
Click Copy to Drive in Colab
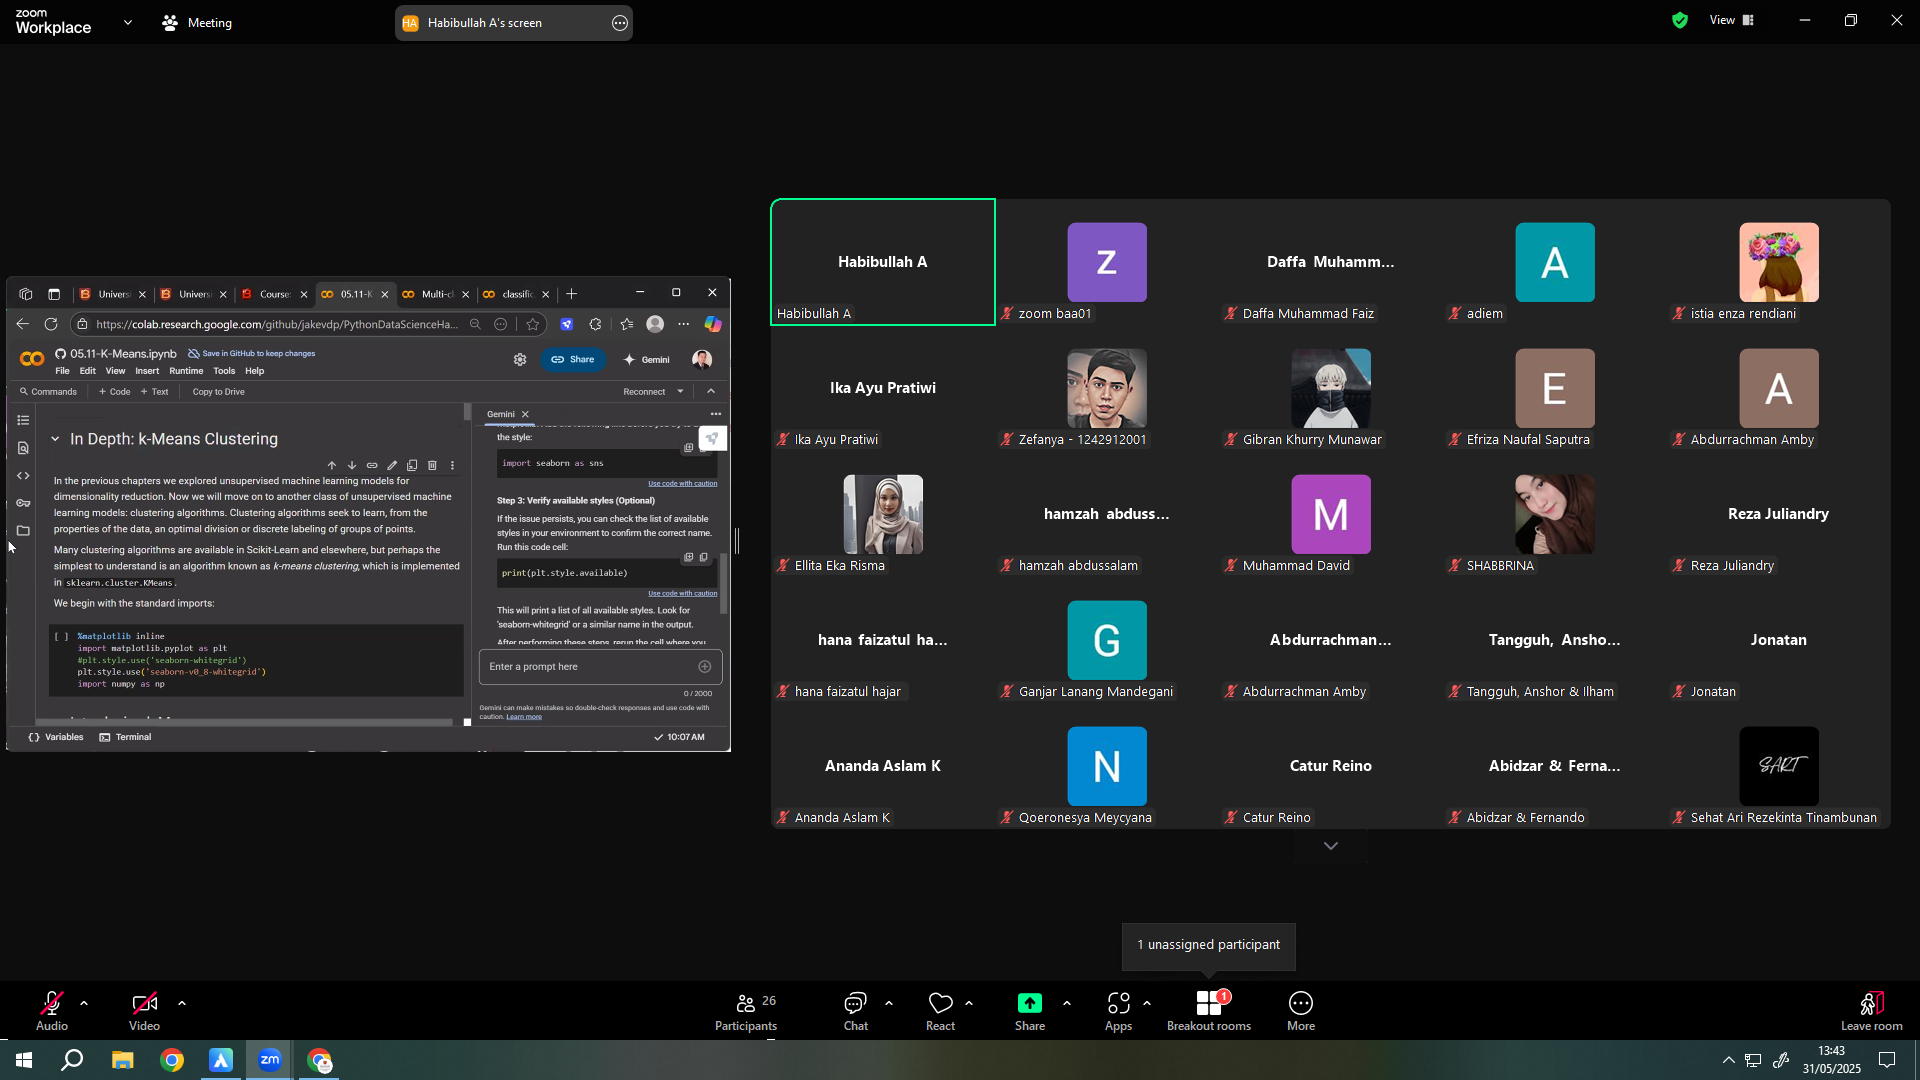218,392
